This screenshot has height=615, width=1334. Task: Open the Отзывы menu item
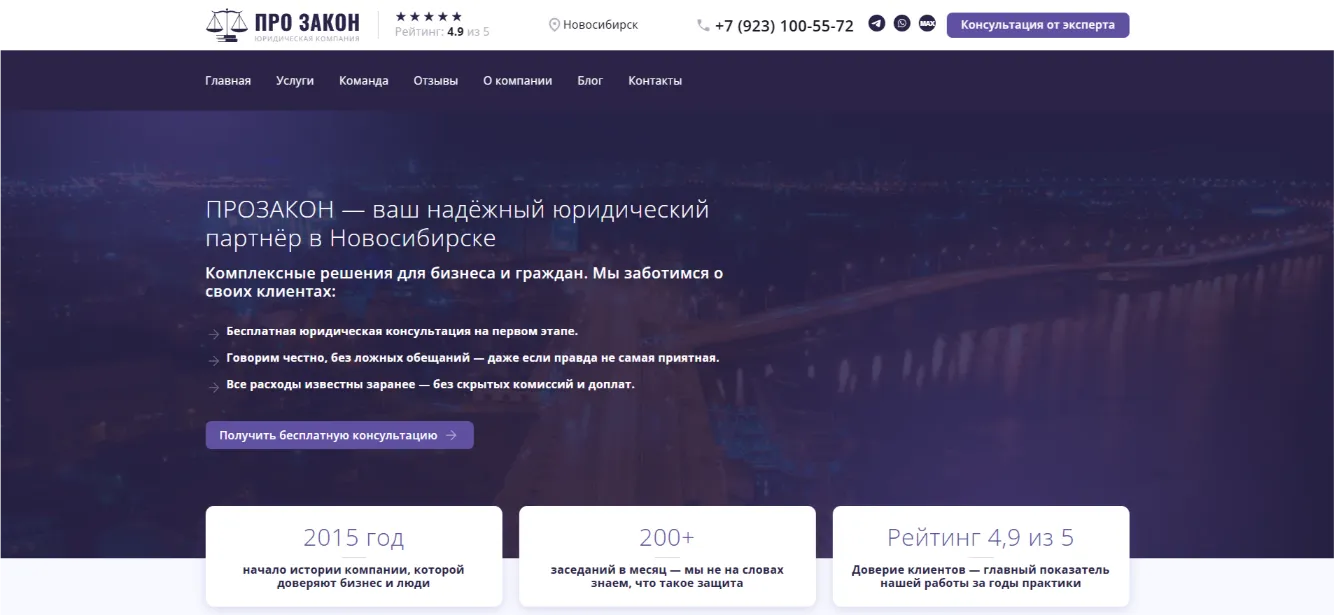pos(436,81)
